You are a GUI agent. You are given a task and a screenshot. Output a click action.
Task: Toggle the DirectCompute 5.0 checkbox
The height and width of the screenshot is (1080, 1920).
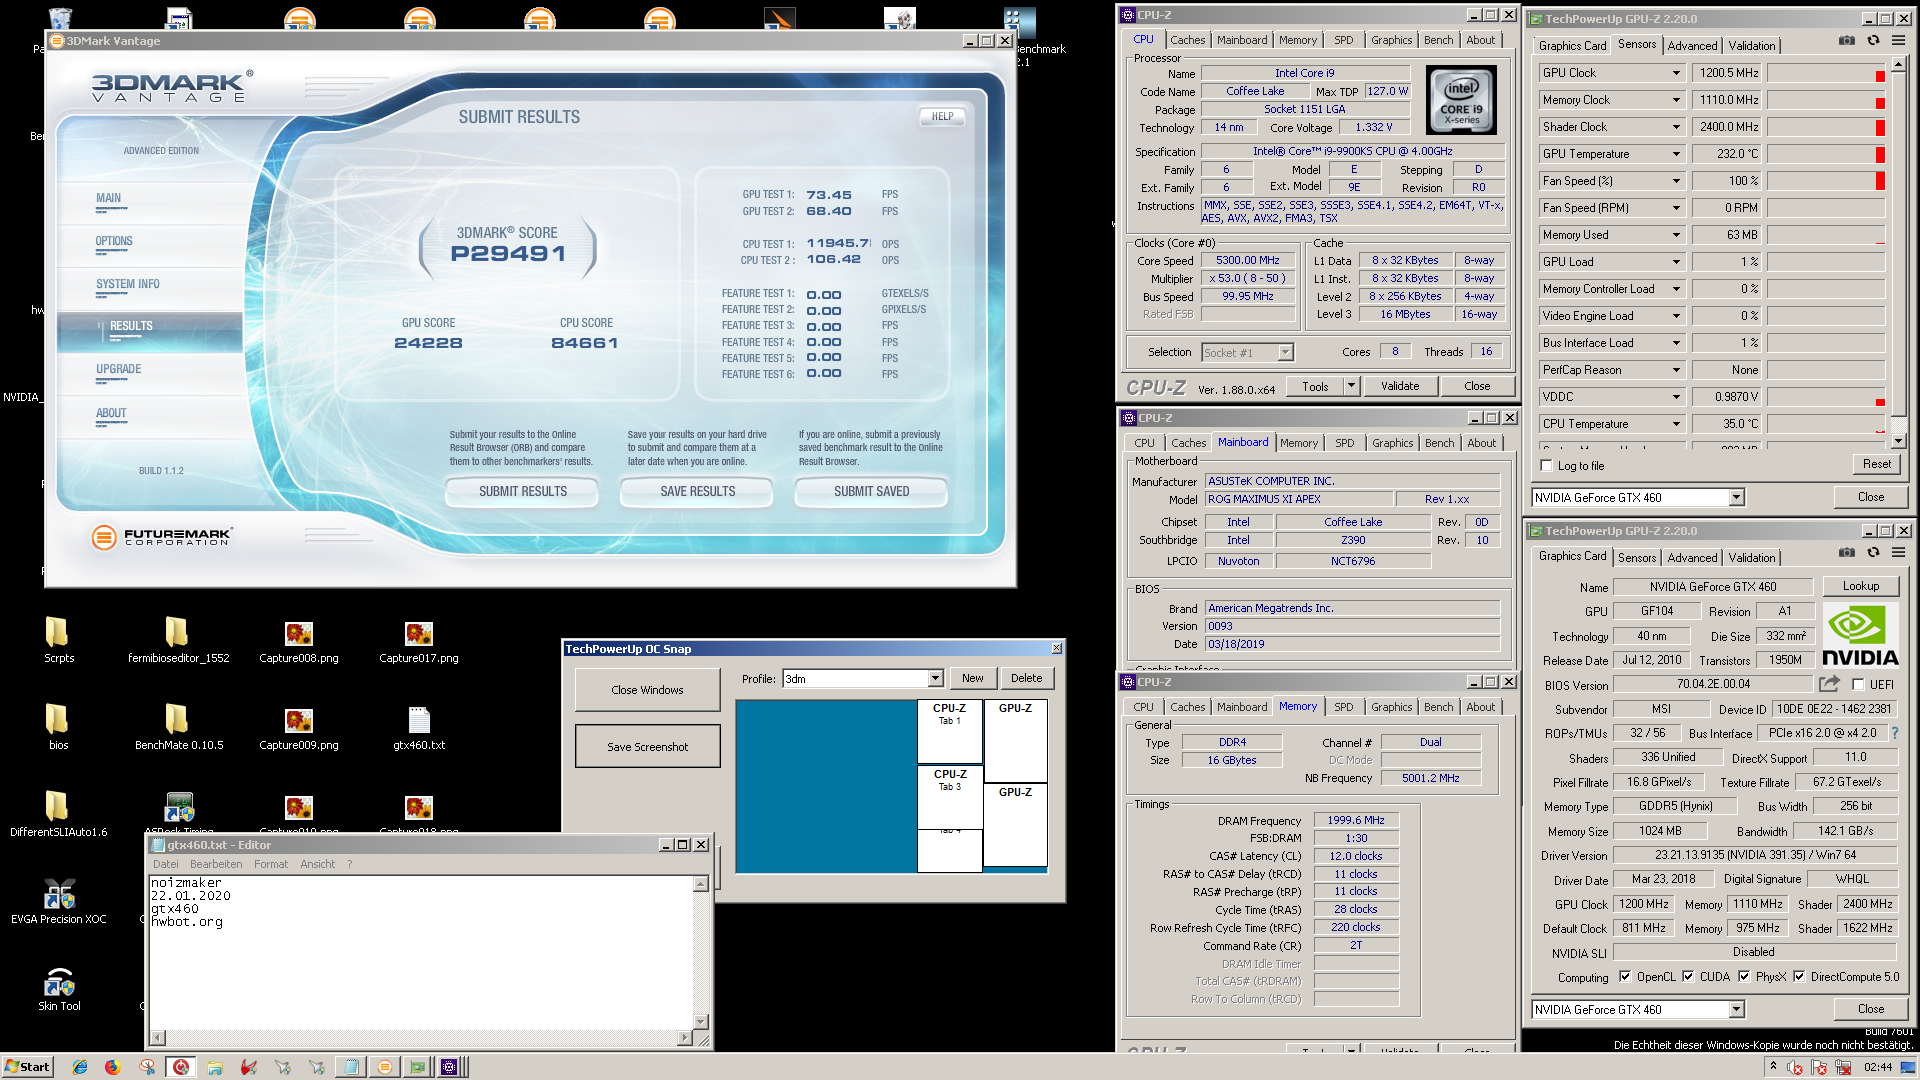[1799, 977]
